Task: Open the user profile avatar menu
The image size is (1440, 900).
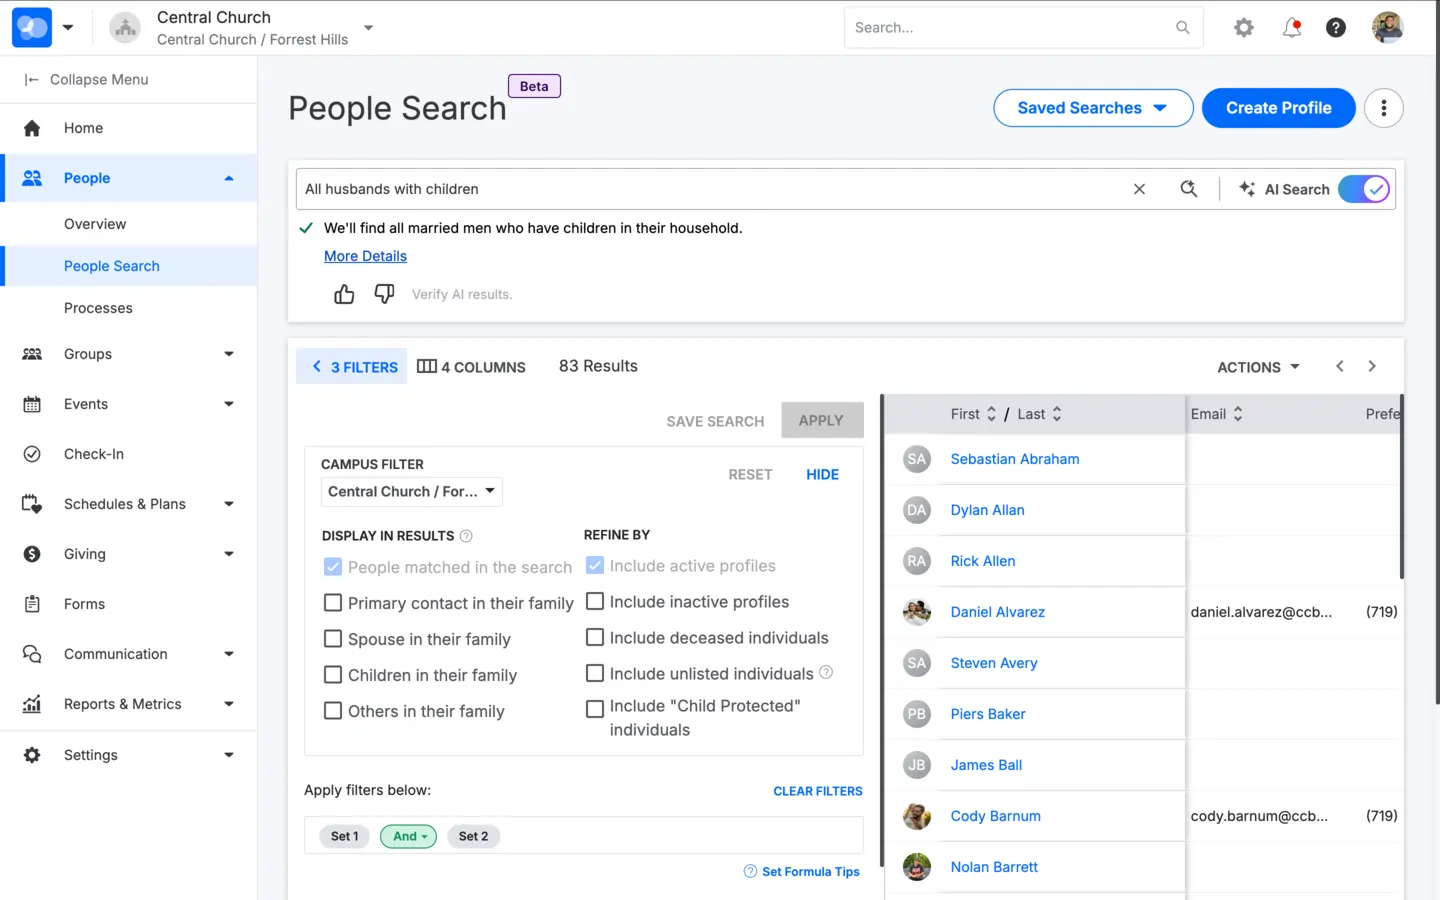Action: (1388, 28)
